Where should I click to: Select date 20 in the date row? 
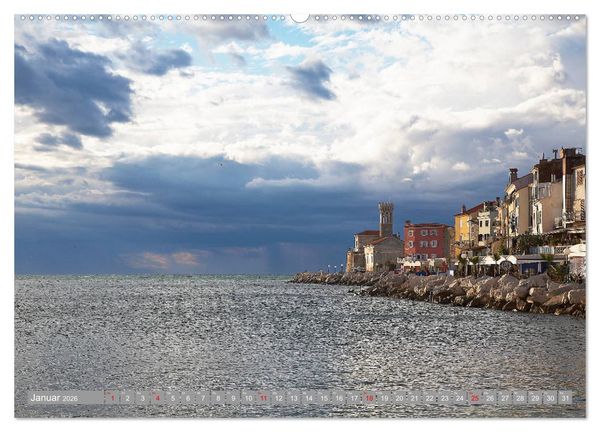[399, 398]
